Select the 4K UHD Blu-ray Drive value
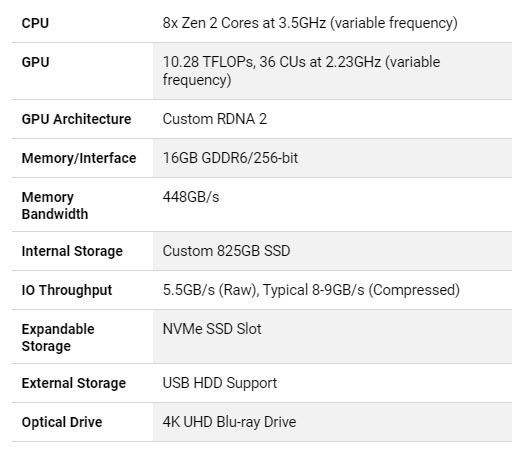The image size is (522, 452). [229, 422]
